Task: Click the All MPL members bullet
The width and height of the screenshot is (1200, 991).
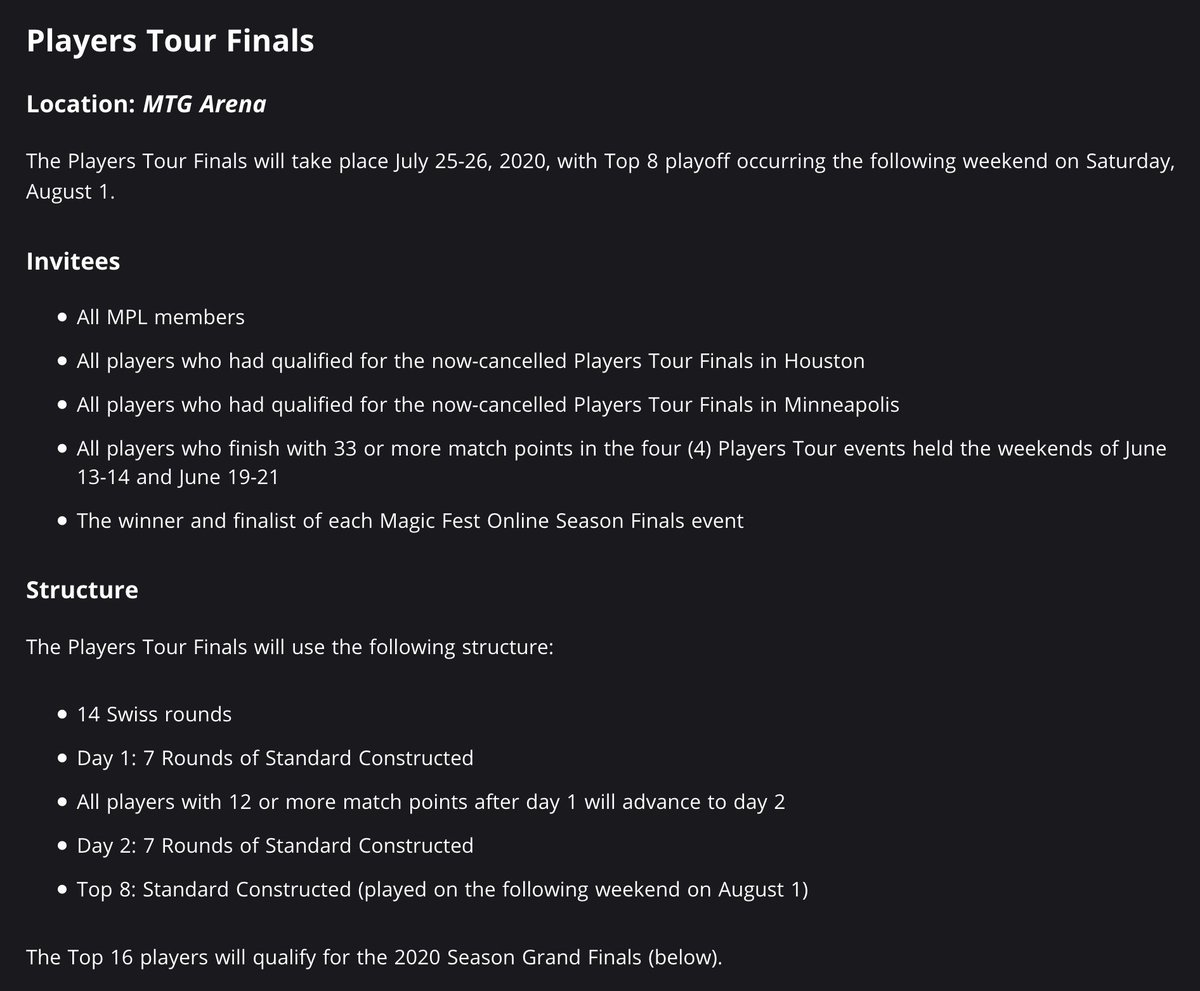Action: 160,317
